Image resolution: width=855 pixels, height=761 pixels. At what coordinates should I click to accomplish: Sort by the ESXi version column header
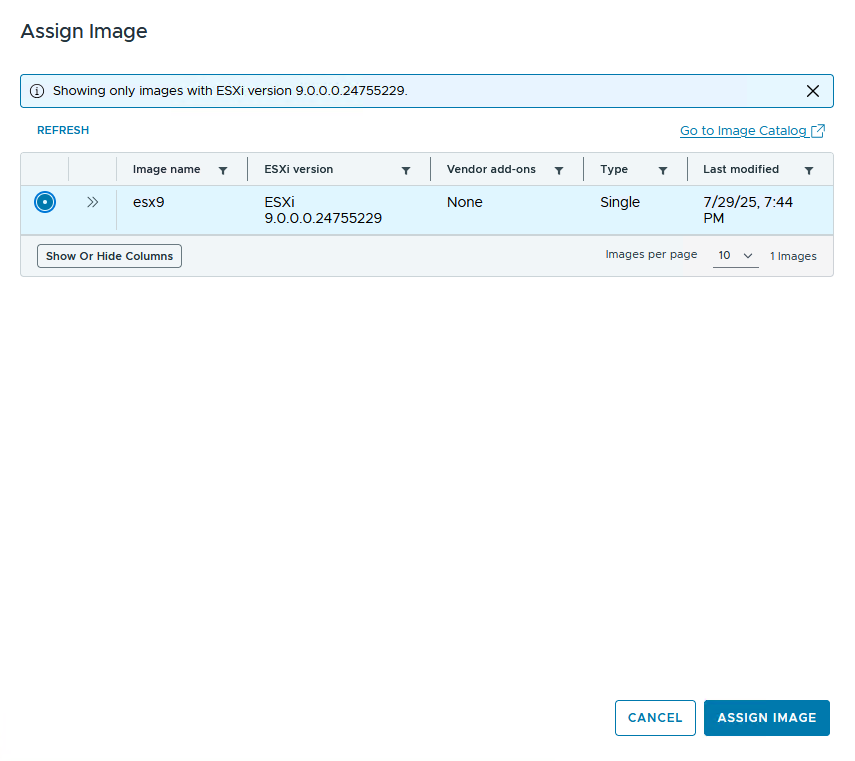298,170
